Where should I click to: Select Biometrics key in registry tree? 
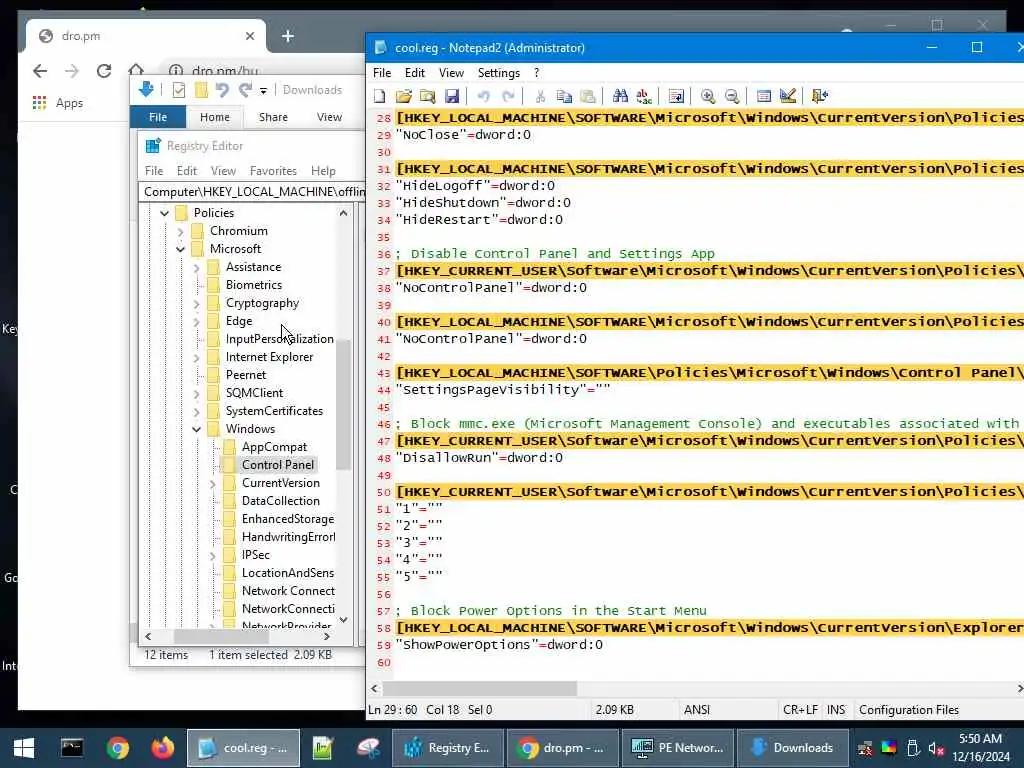coord(253,285)
